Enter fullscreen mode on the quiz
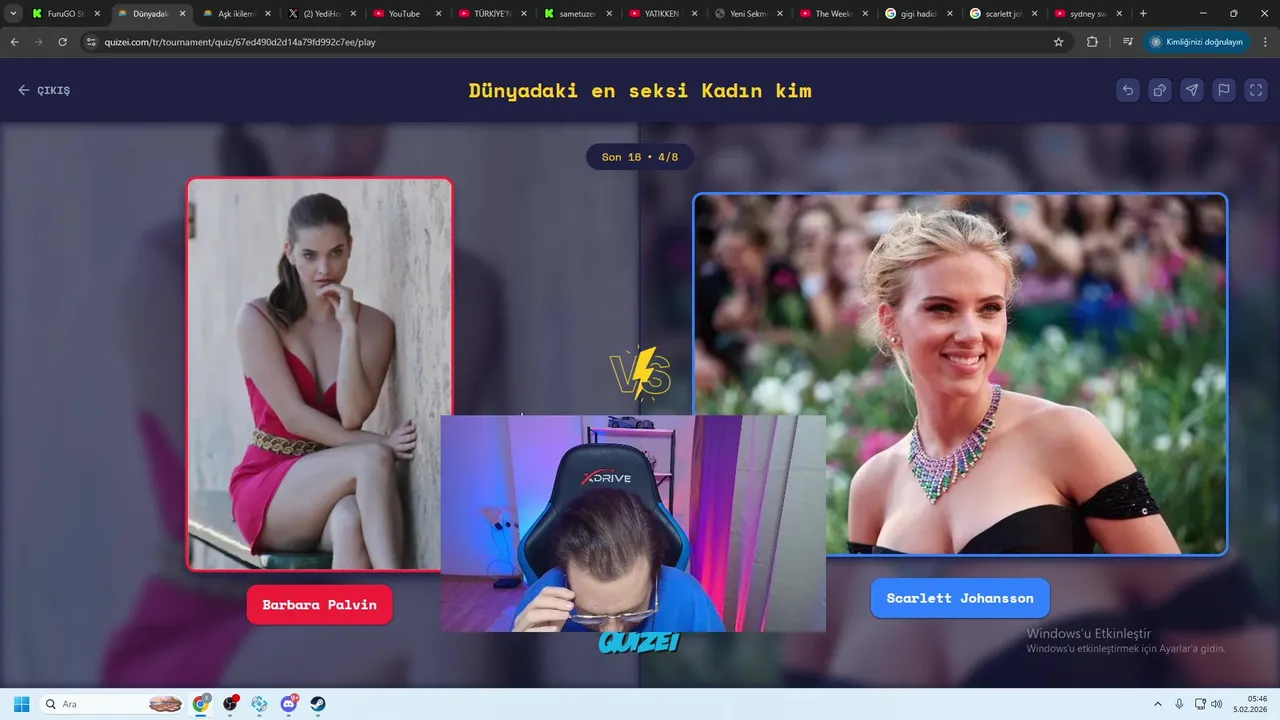 1256,90
